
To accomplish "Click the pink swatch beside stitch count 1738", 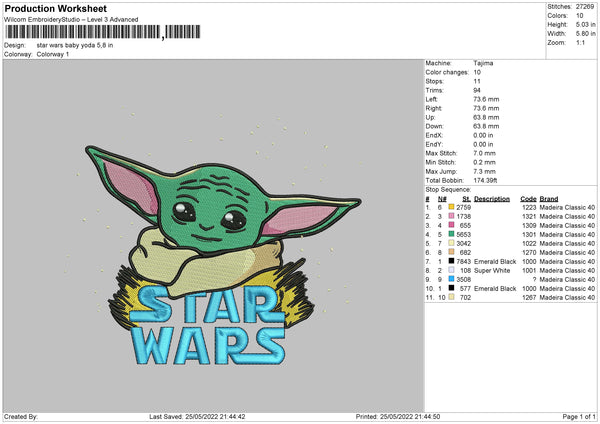I will pos(451,216).
